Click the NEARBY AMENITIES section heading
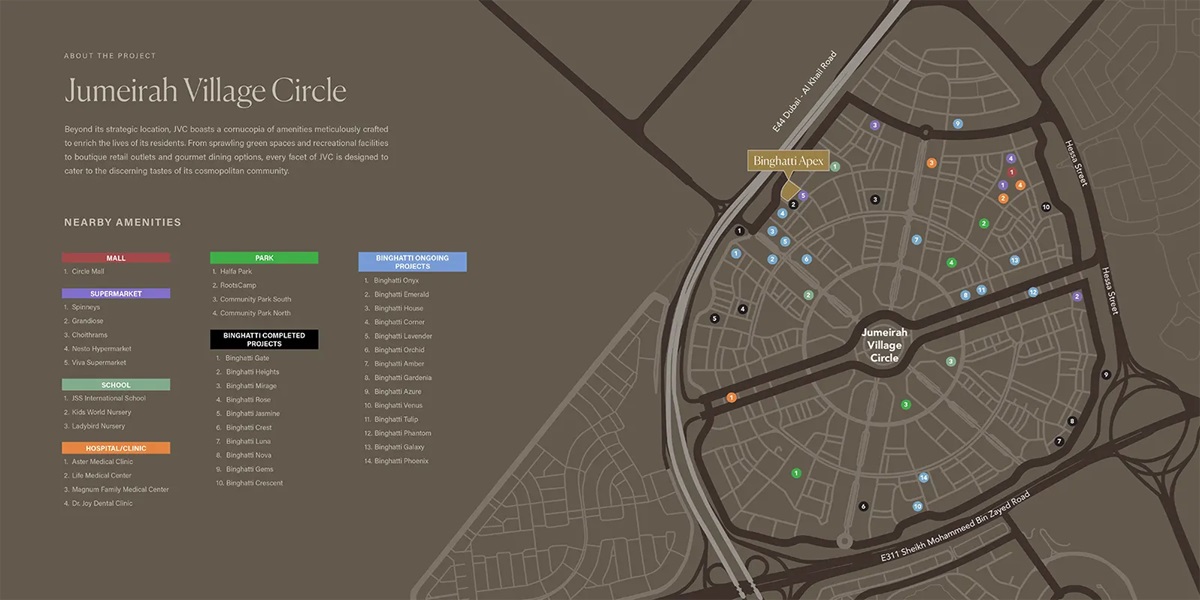The width and height of the screenshot is (1200, 600). 123,222
